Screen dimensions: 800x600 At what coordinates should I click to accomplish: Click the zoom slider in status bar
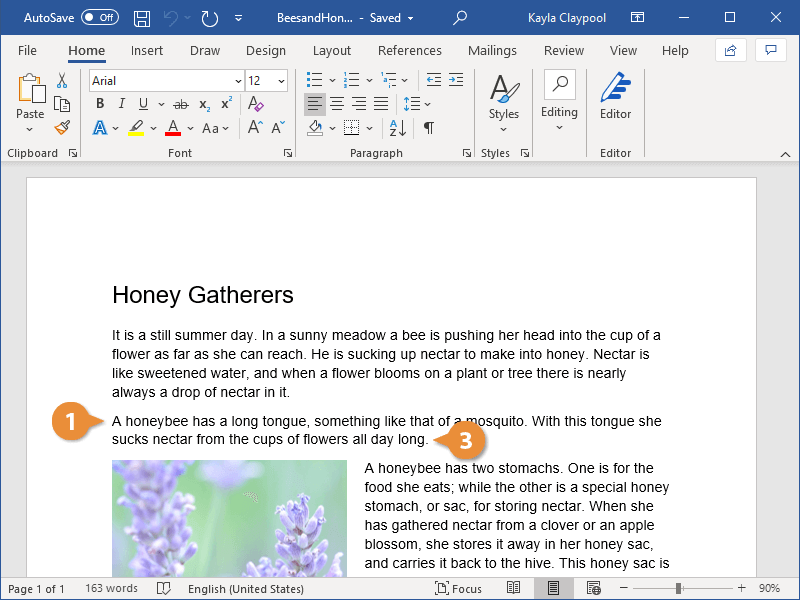pyautogui.click(x=679, y=589)
